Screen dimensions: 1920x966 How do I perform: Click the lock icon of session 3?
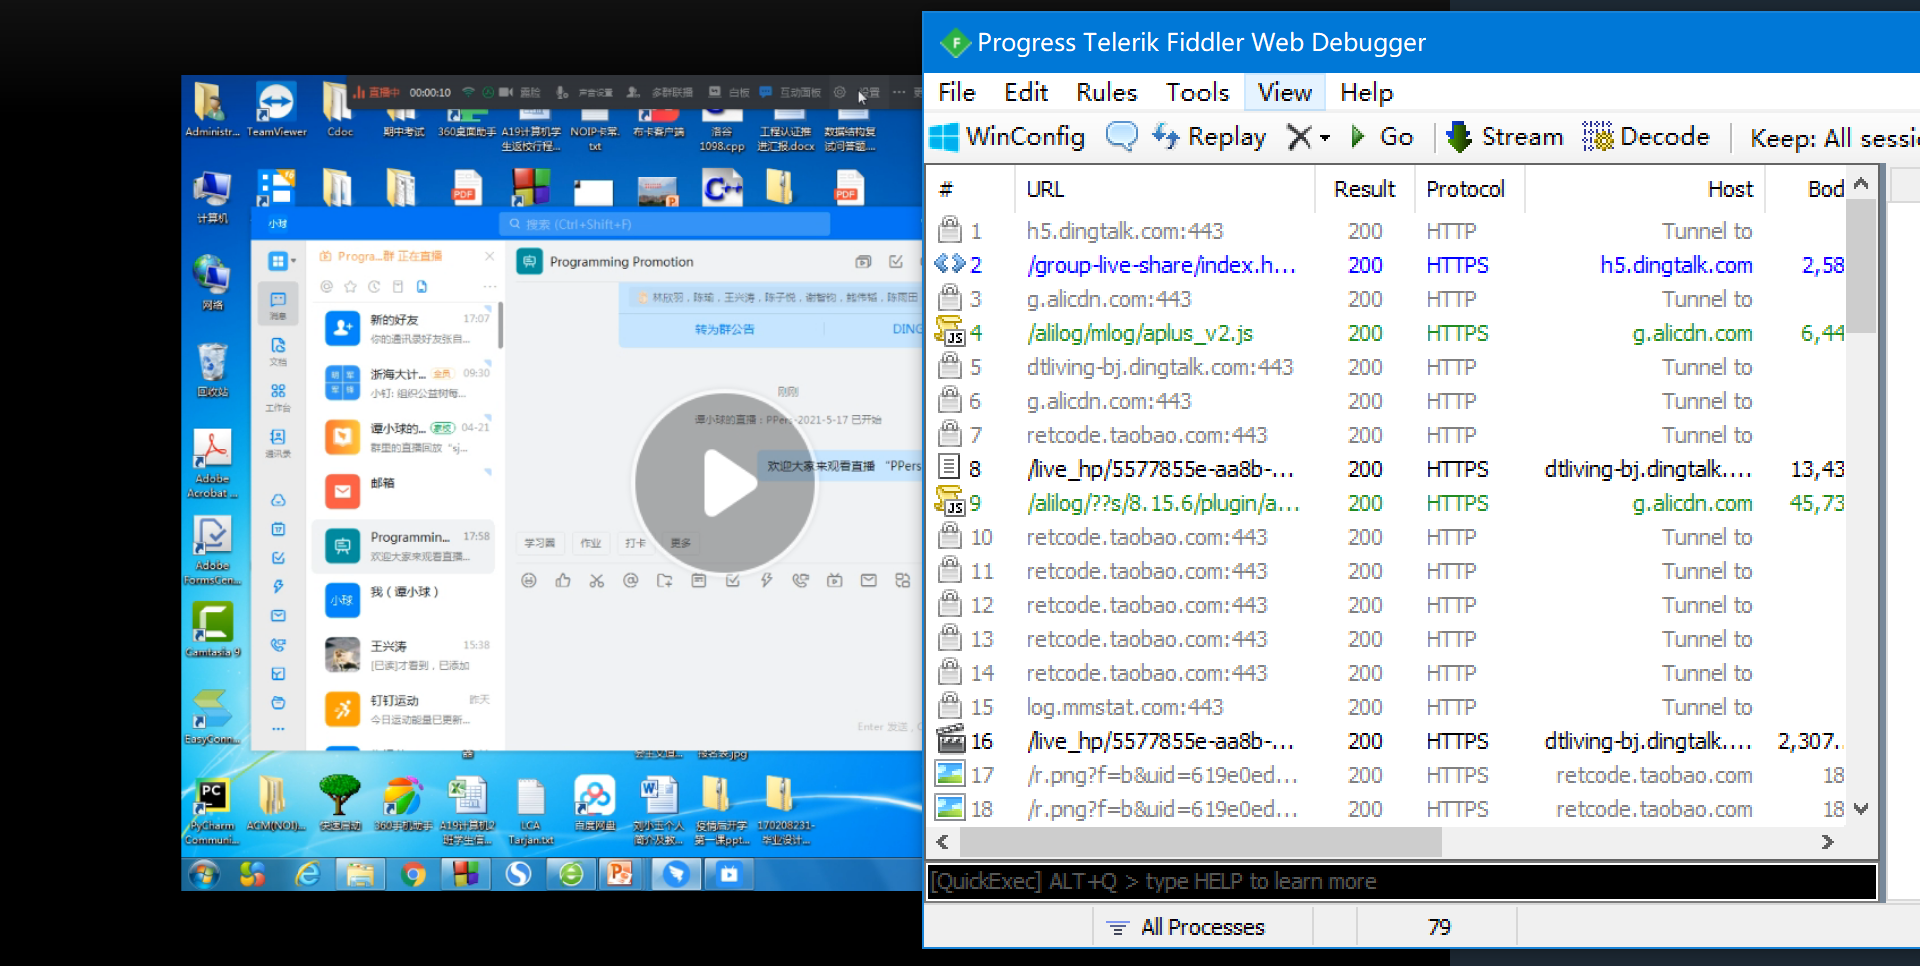click(x=950, y=298)
